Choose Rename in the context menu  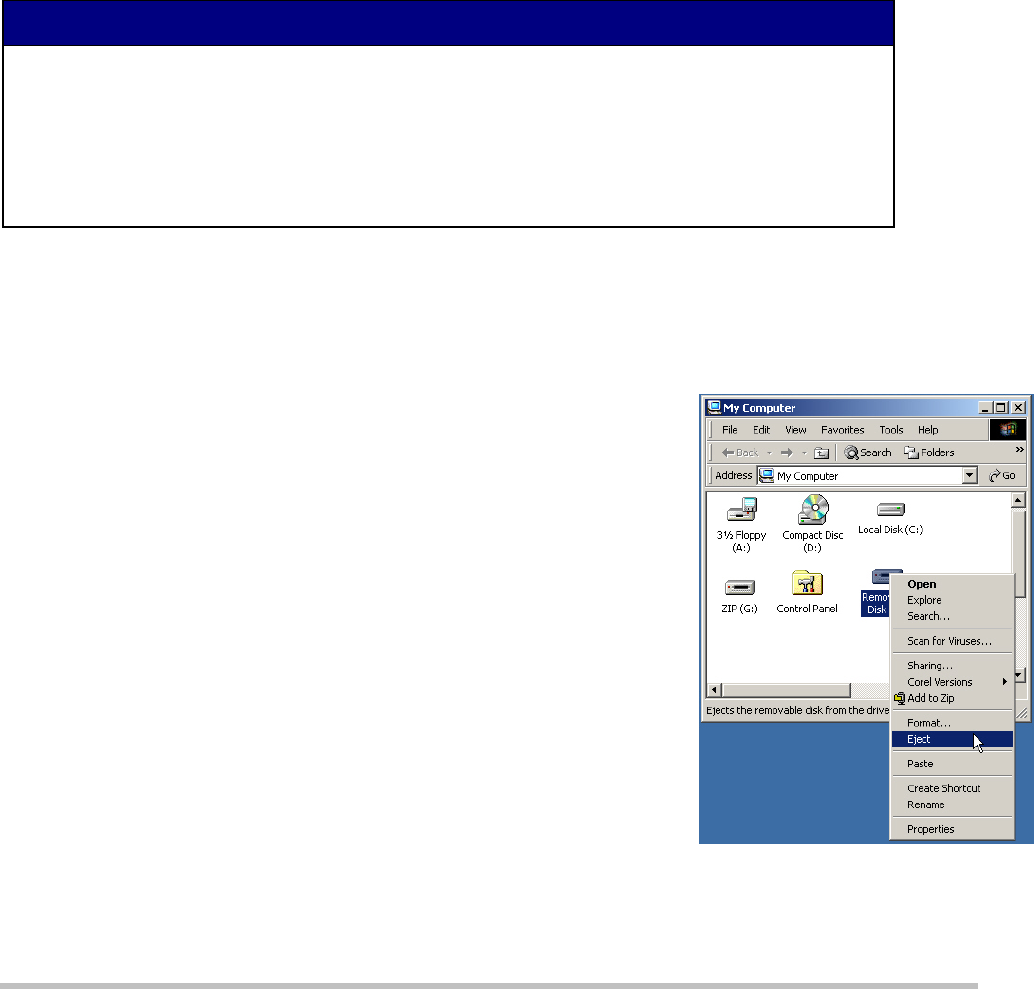point(952,804)
